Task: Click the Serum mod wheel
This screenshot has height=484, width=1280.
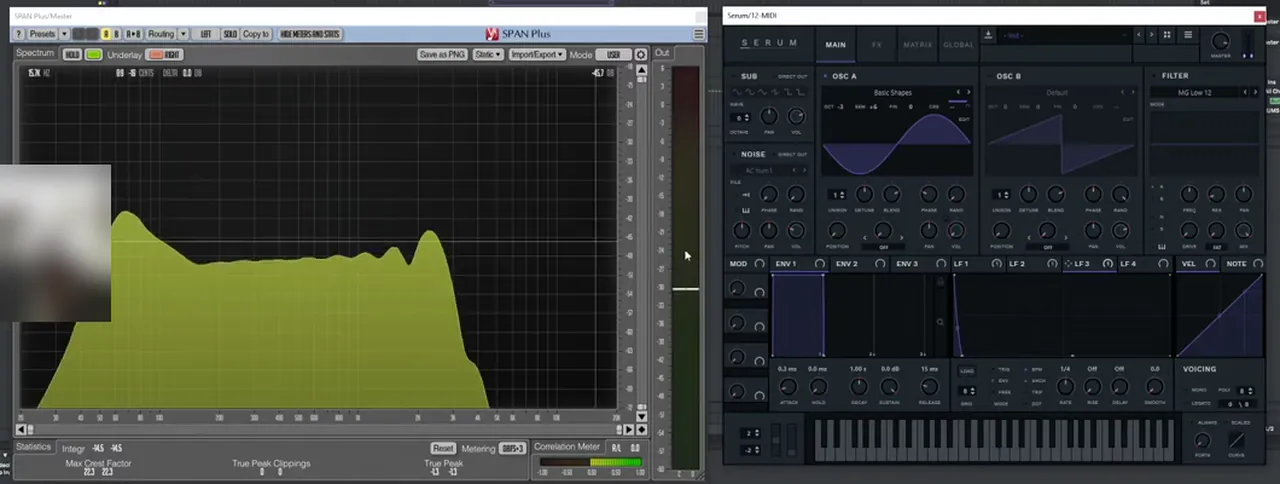Action: 794,440
